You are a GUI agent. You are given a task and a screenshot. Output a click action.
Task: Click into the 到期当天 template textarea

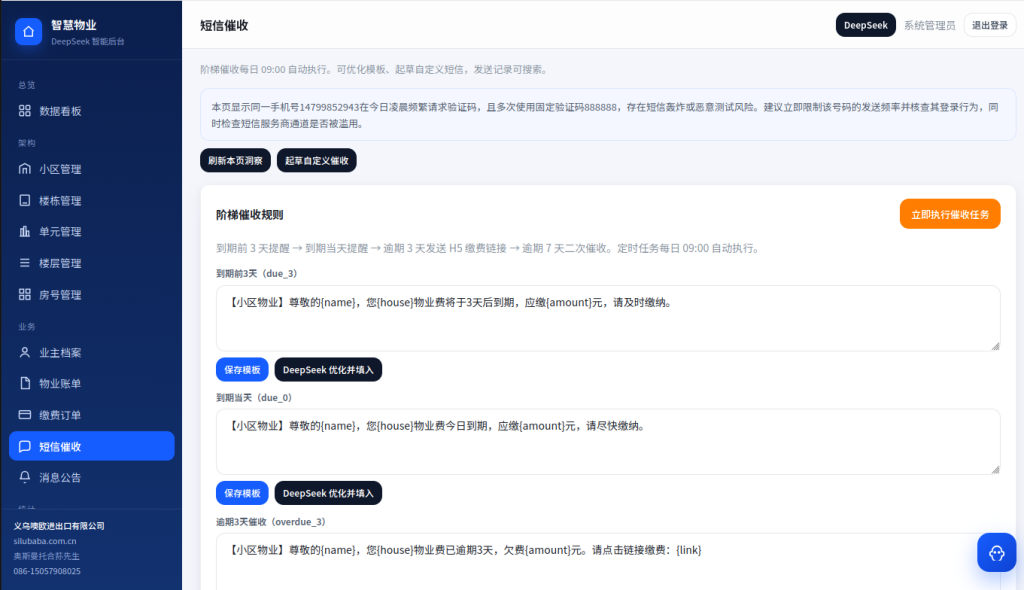click(608, 442)
